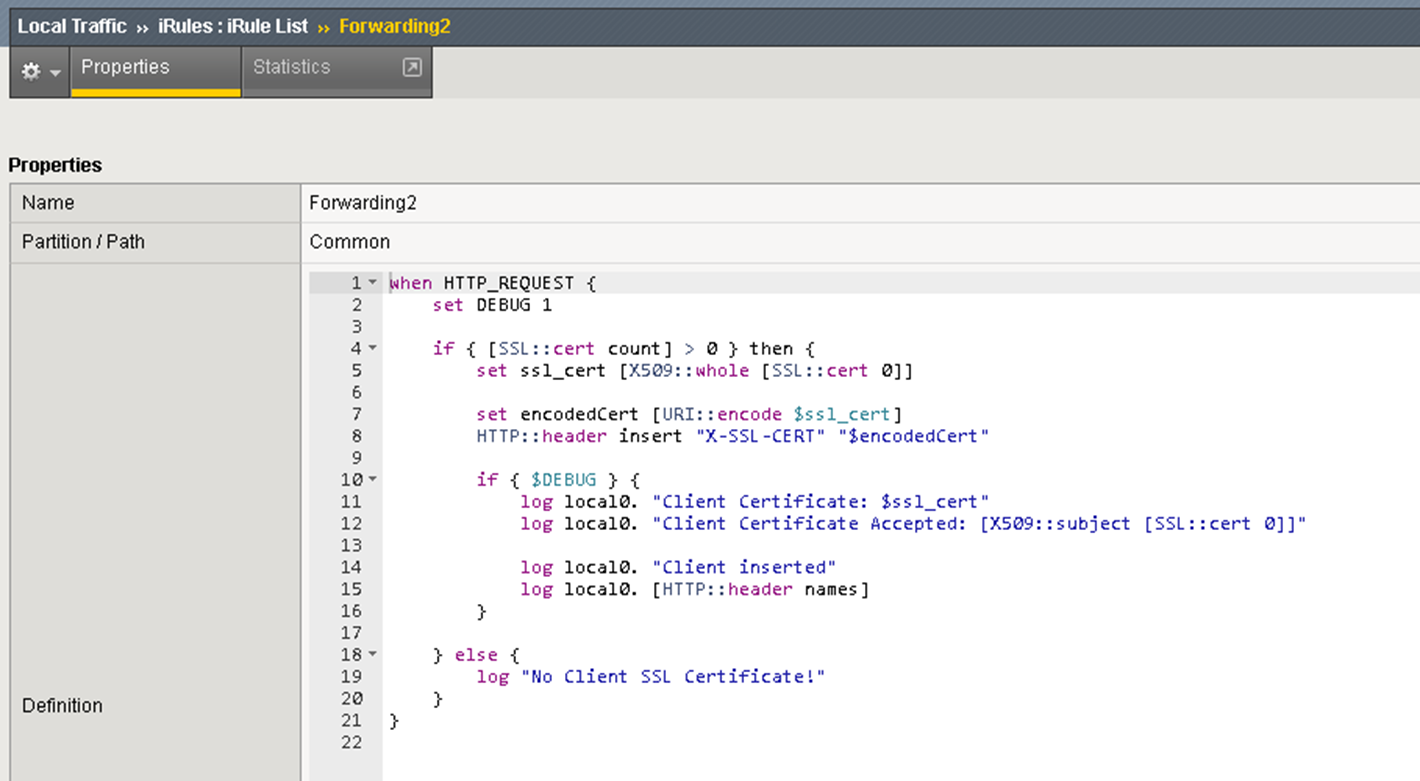This screenshot has height=781, width=1420.
Task: Click the HTTP::header insert code line
Action: click(732, 436)
